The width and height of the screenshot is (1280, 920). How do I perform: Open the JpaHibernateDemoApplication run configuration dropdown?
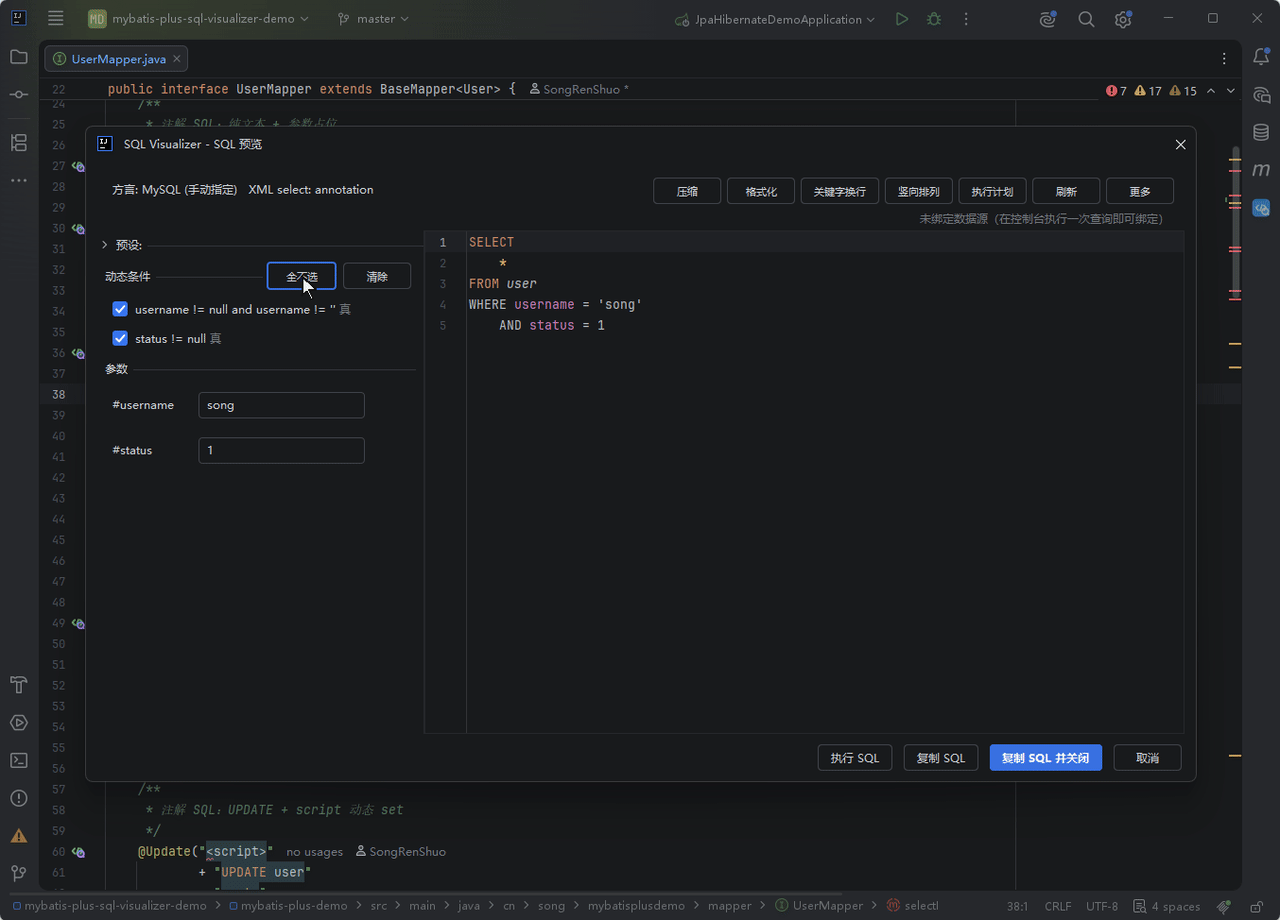point(775,19)
